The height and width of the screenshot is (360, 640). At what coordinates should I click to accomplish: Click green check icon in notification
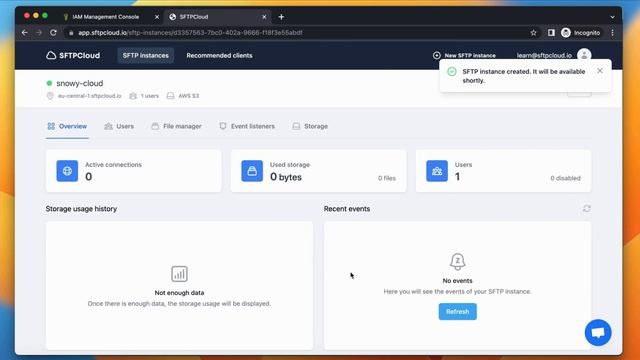click(451, 71)
